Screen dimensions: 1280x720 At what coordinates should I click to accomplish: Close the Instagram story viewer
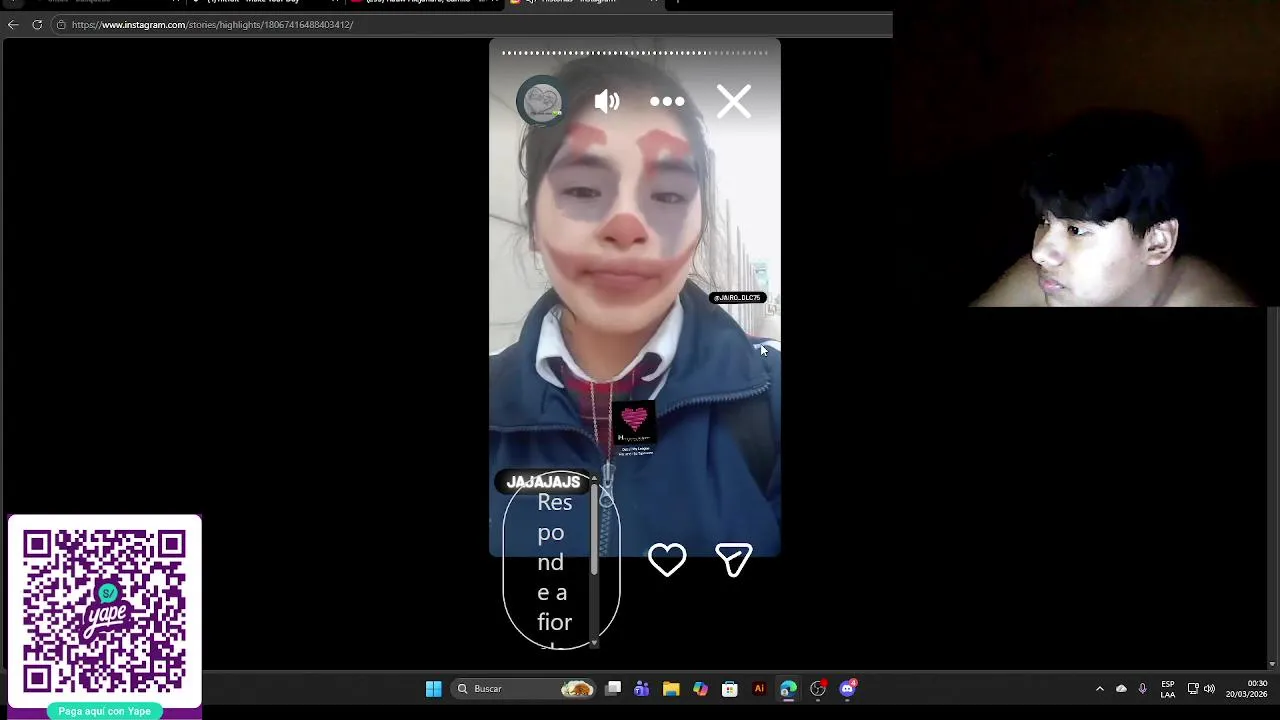coord(734,101)
